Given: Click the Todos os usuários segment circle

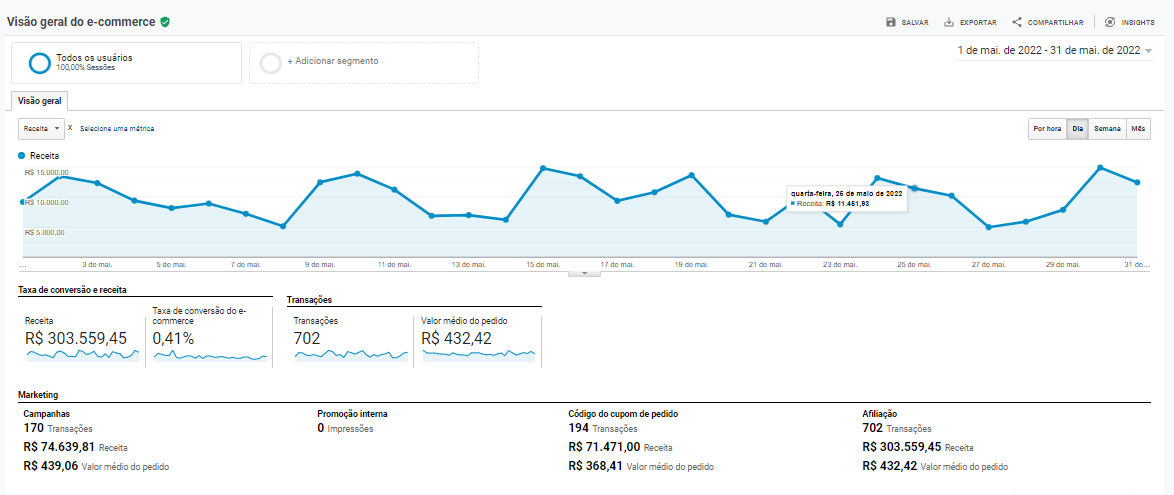Looking at the screenshot, I should click(39, 63).
